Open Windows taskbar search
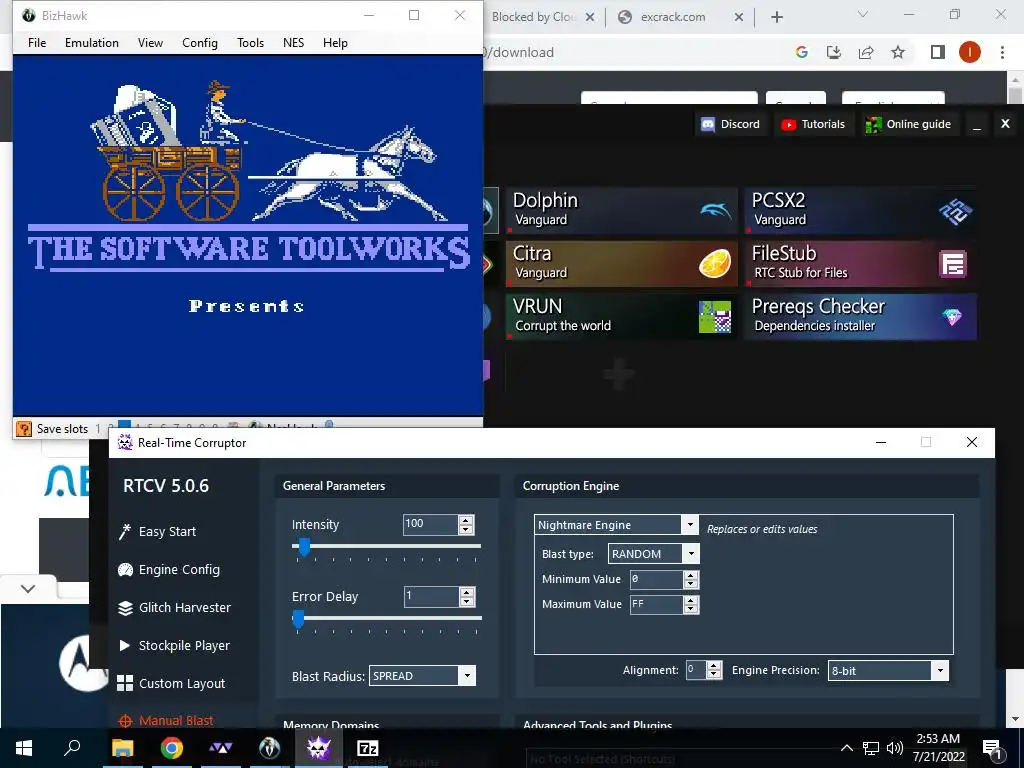The height and width of the screenshot is (768, 1024). coord(72,748)
